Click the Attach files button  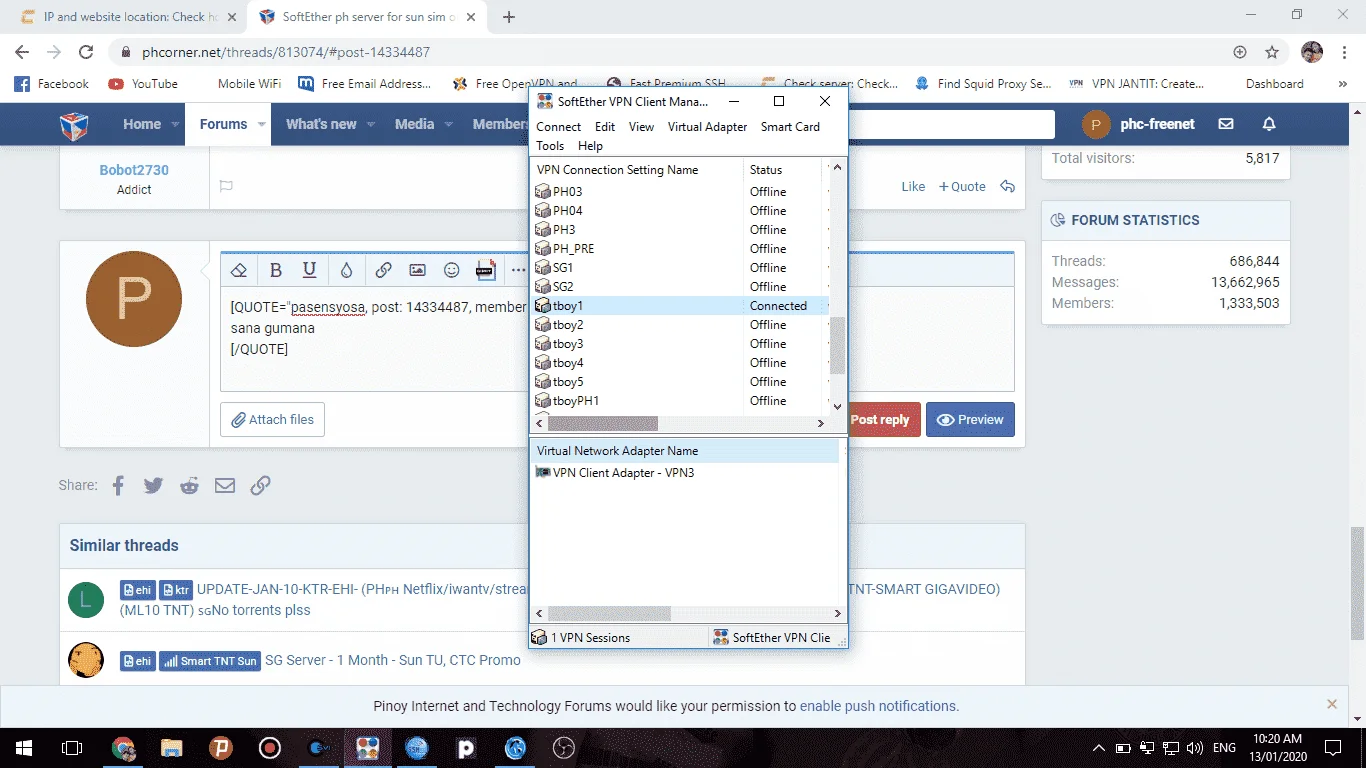click(272, 419)
